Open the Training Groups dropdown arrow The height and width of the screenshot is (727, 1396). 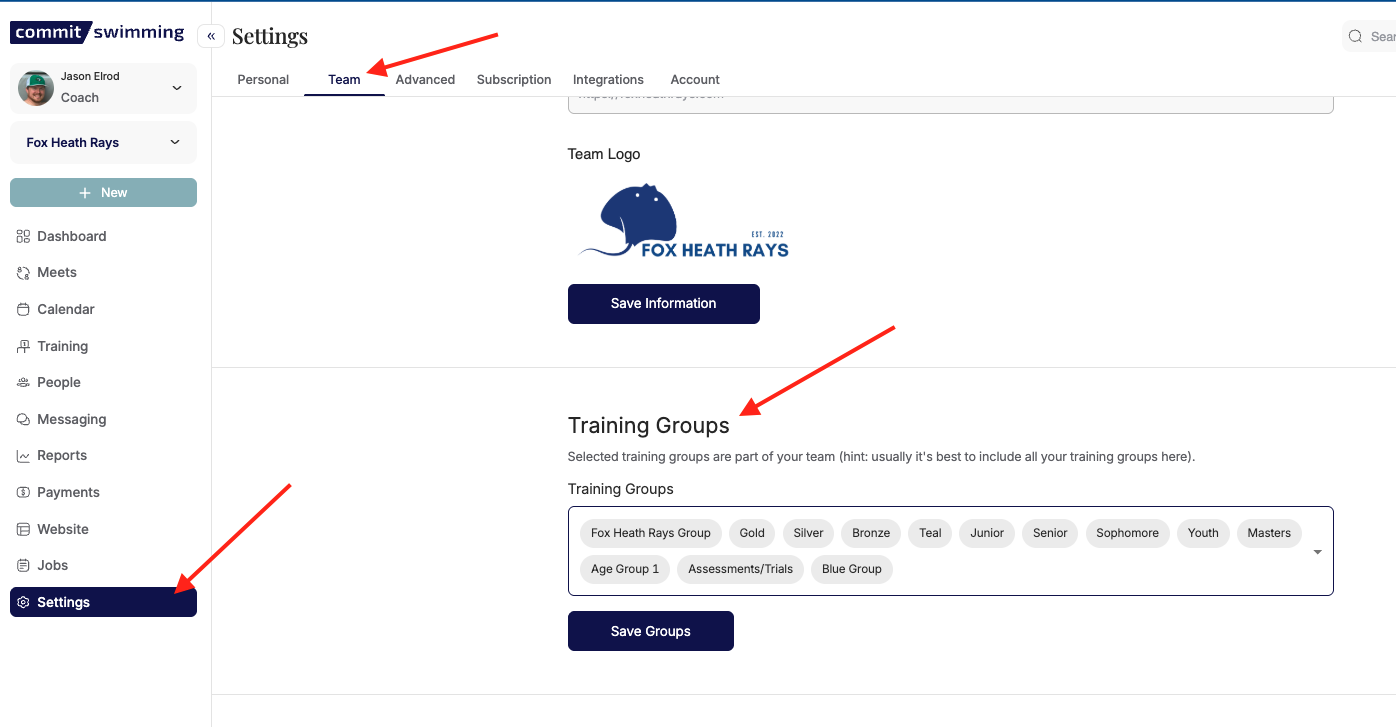[1317, 552]
